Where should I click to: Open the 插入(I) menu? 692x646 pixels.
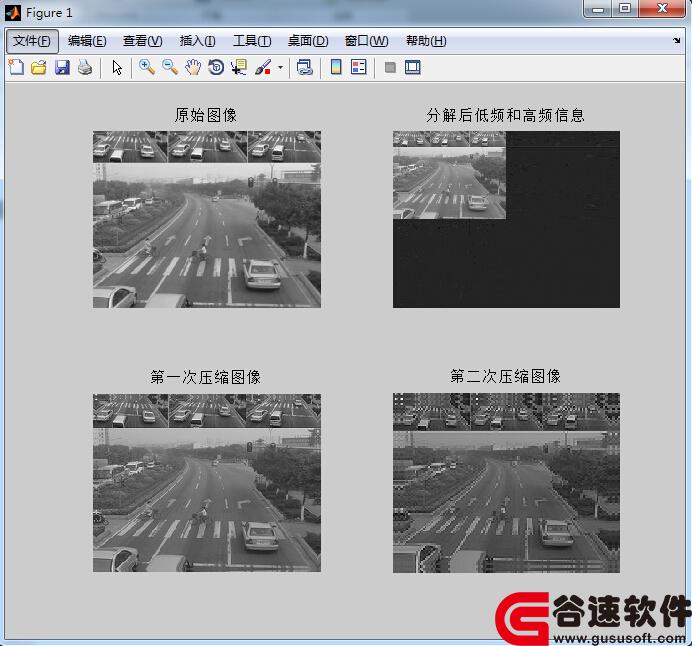(197, 41)
